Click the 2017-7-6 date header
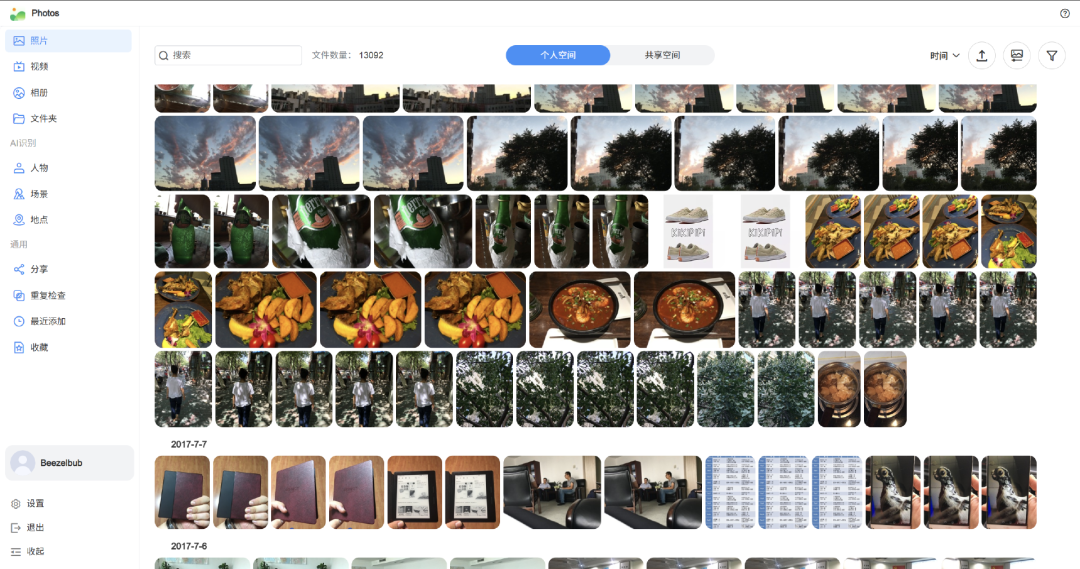1080x569 pixels. tap(189, 546)
